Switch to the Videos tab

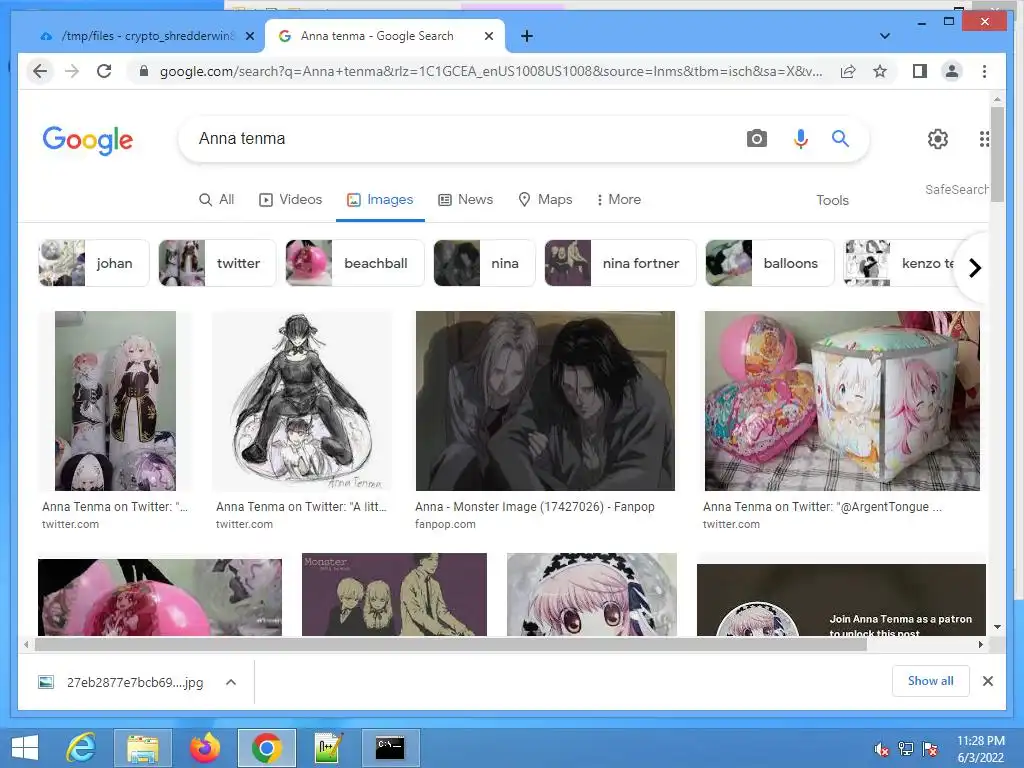coord(291,199)
